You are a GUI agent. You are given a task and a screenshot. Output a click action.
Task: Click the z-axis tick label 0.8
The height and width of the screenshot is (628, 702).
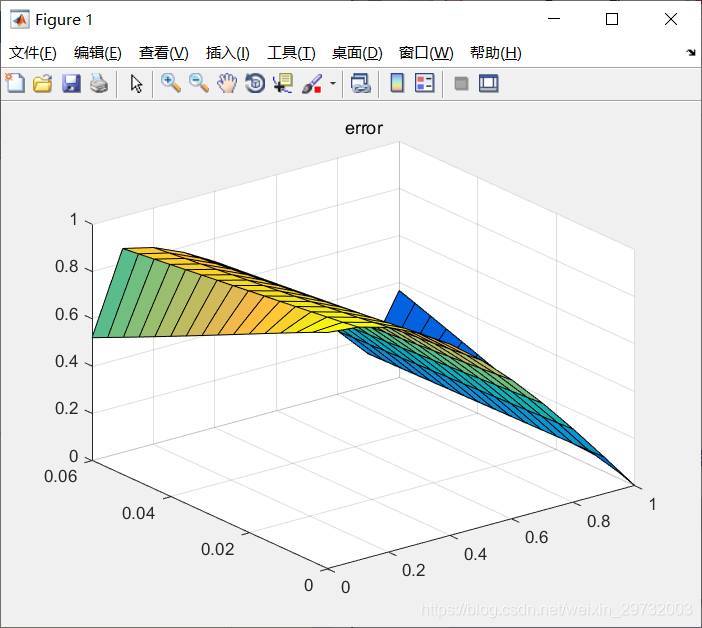[x=66, y=267]
